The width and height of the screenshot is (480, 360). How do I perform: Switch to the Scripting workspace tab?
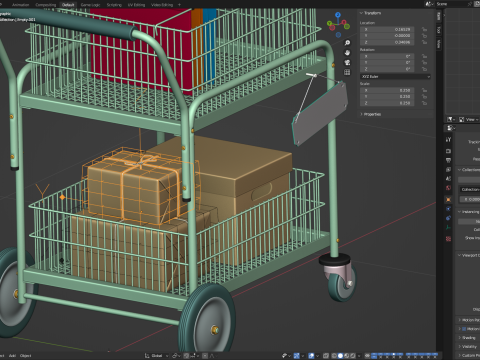[x=114, y=5]
